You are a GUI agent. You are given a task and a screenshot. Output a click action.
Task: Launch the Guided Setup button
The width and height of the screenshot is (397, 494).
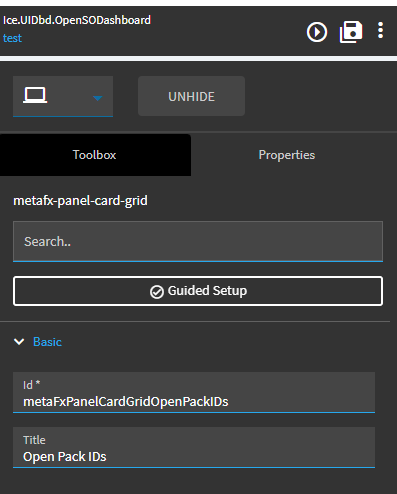(x=198, y=291)
